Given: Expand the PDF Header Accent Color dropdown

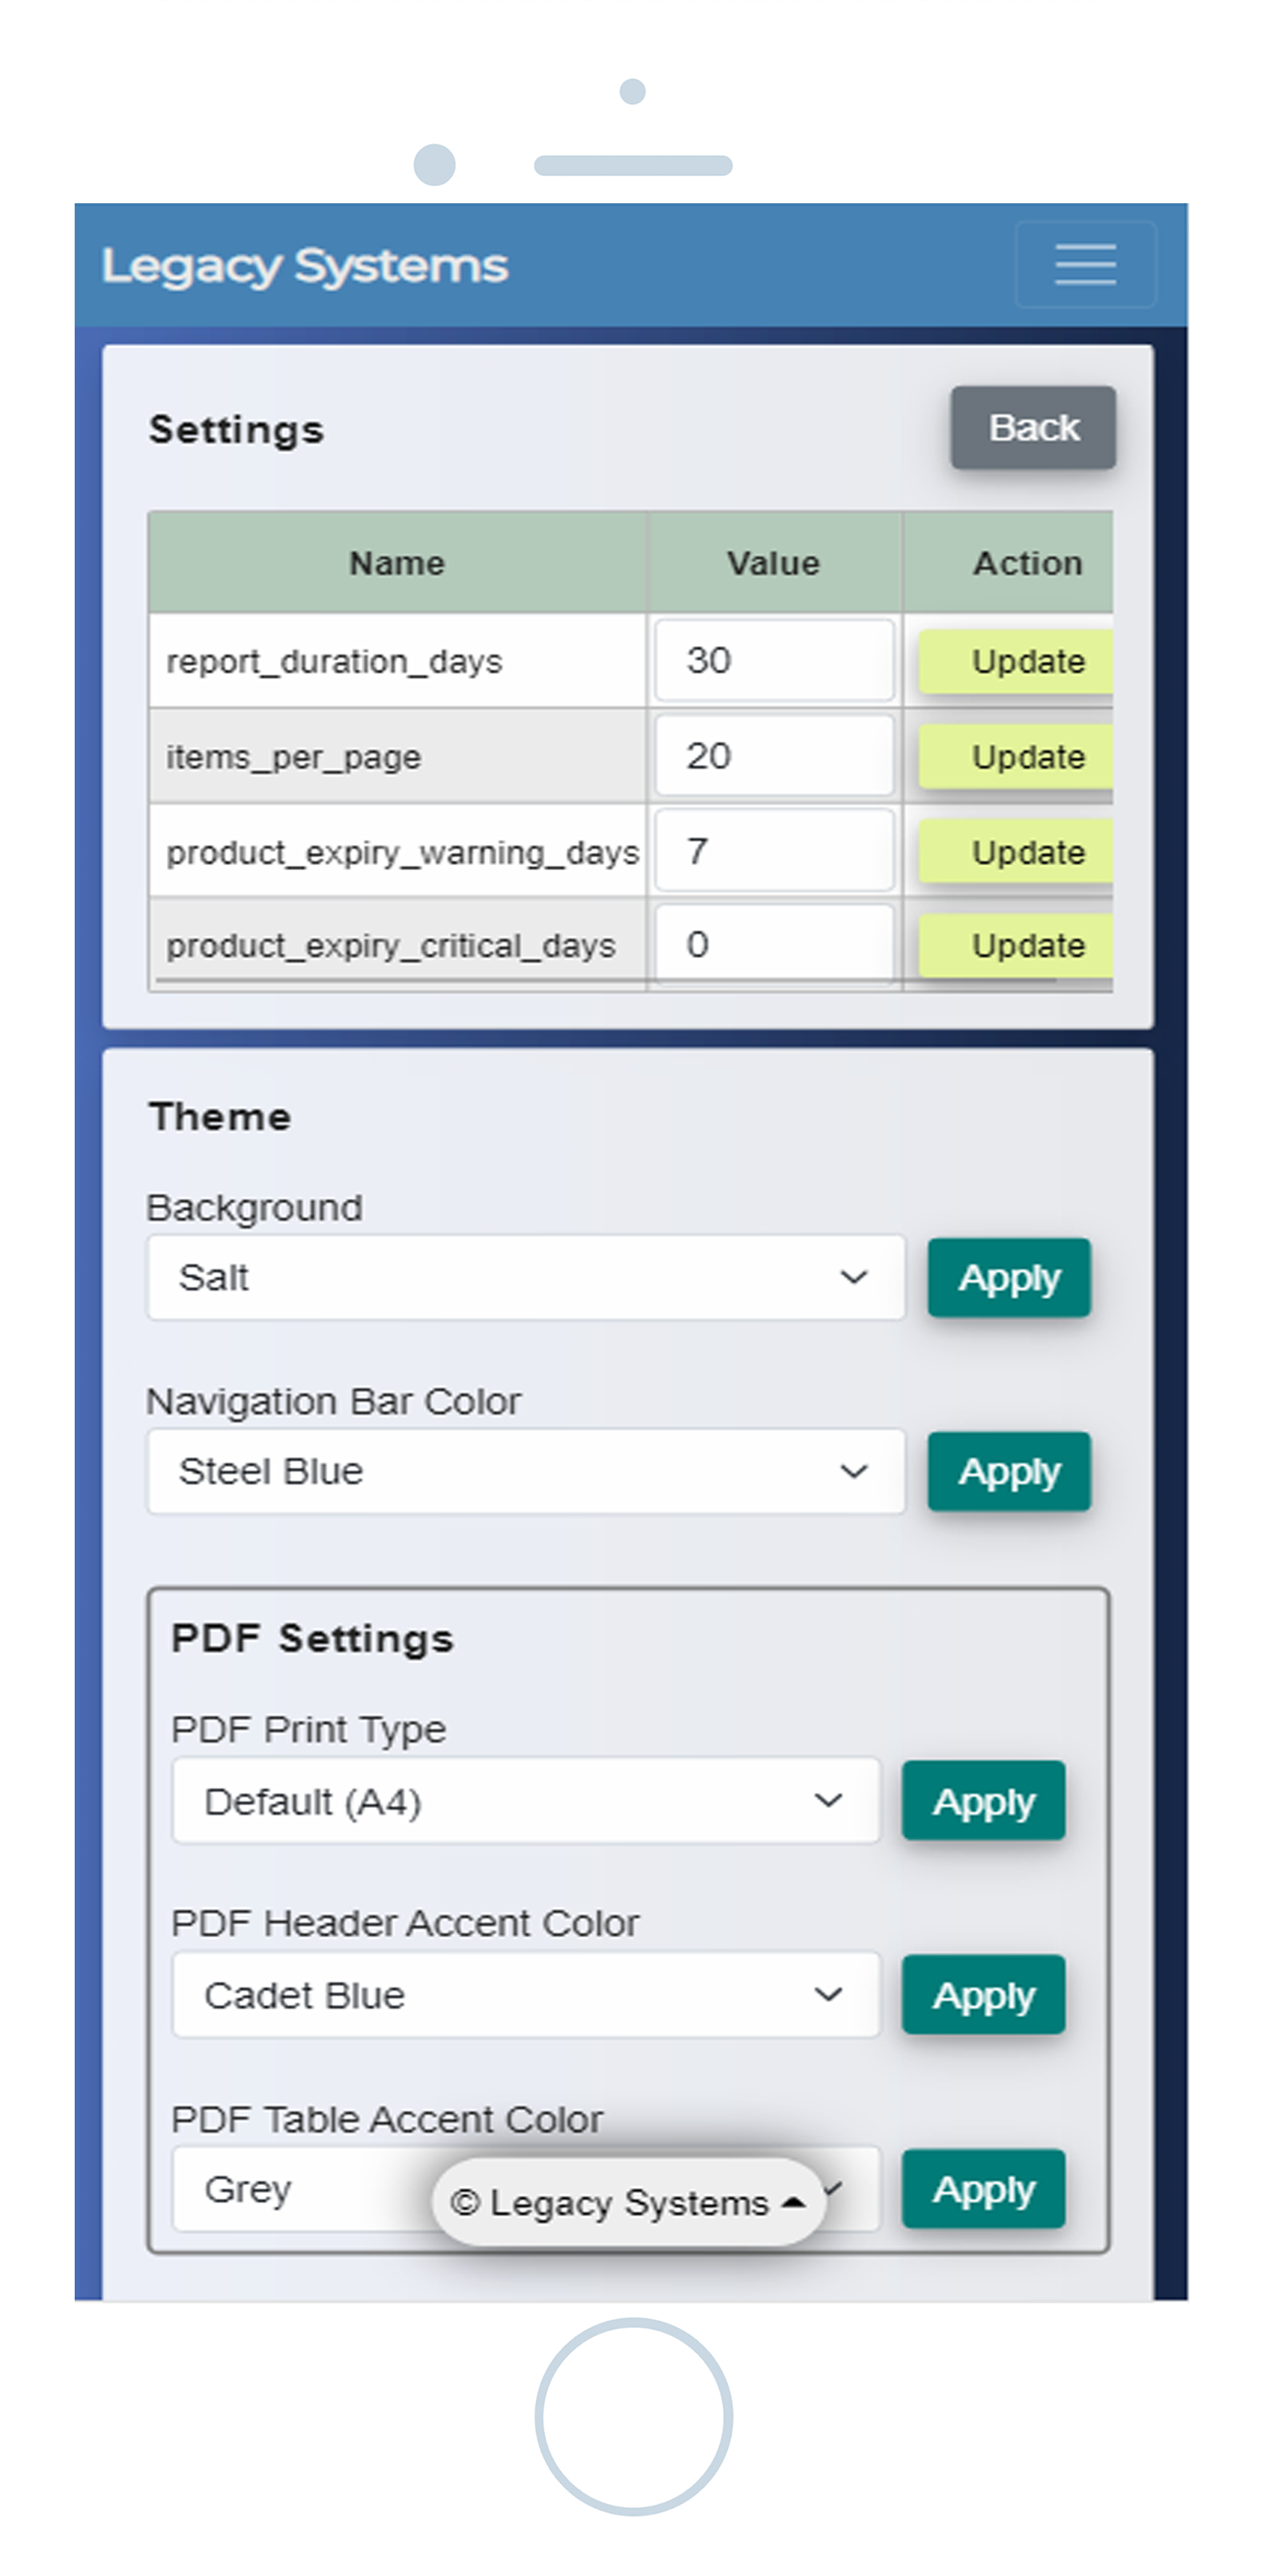Looking at the screenshot, I should click(526, 1995).
